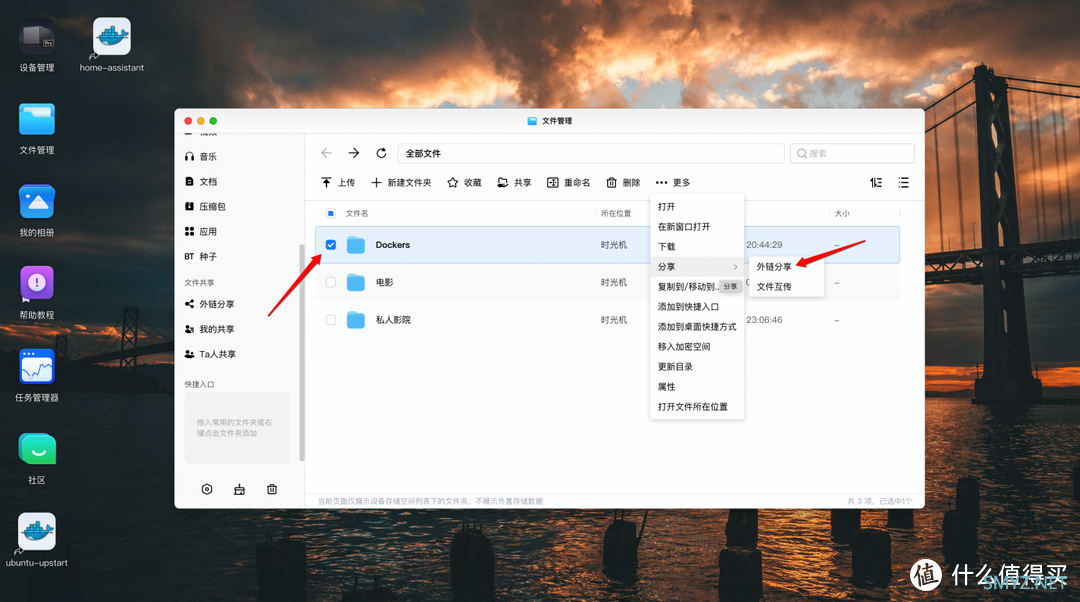Toggle the select-all checkbox in header
Viewport: 1080px width, 602px height.
[331, 214]
